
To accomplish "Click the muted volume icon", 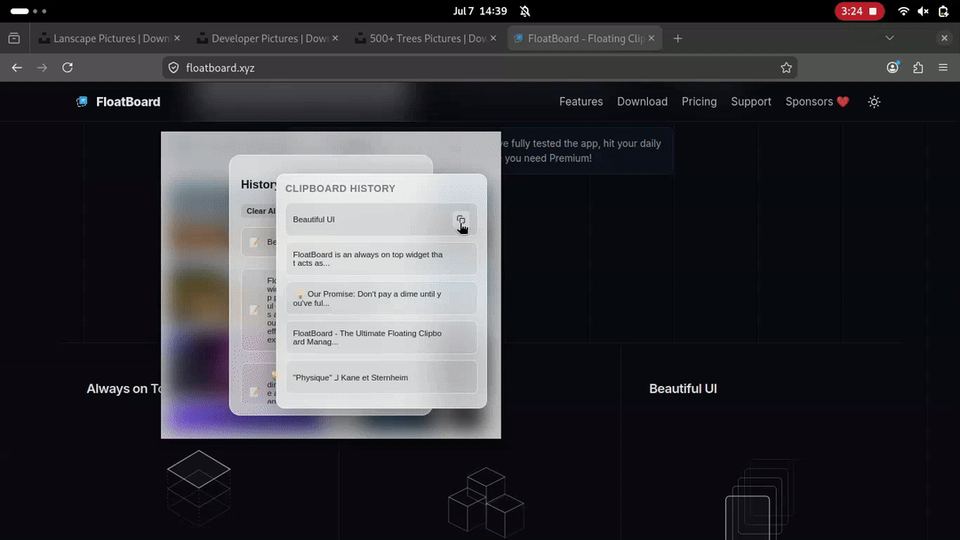I will pyautogui.click(x=923, y=11).
